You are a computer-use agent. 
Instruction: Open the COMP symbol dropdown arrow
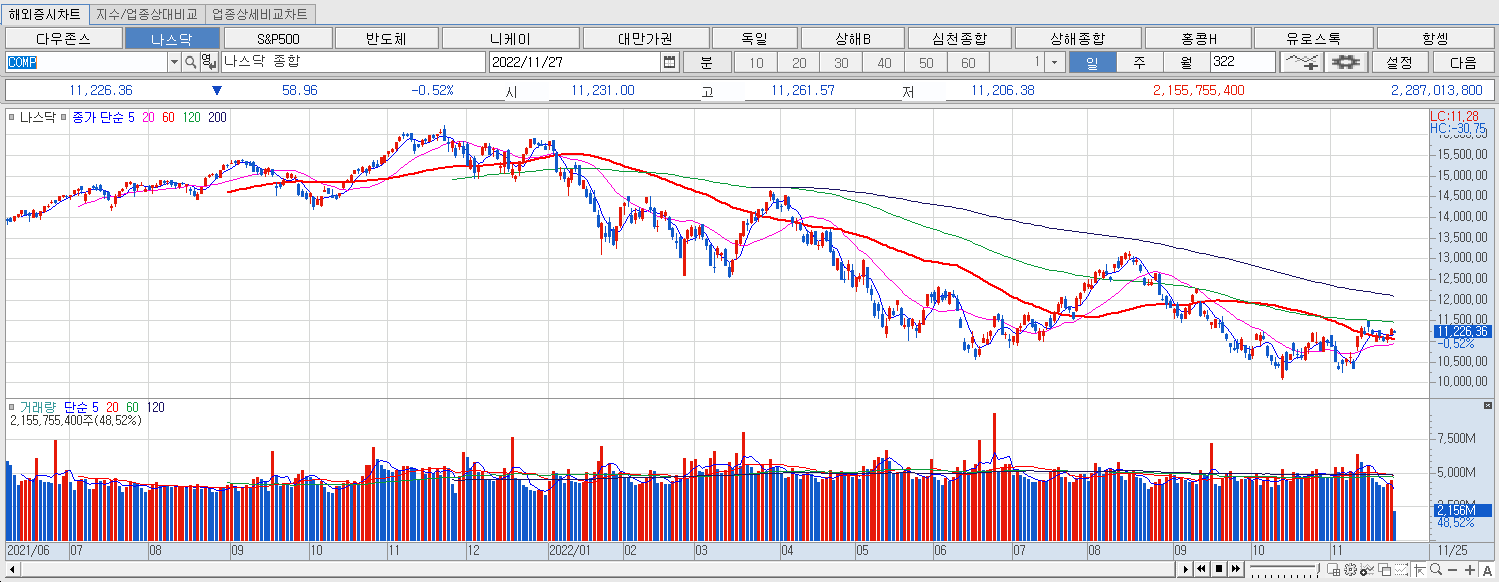174,62
